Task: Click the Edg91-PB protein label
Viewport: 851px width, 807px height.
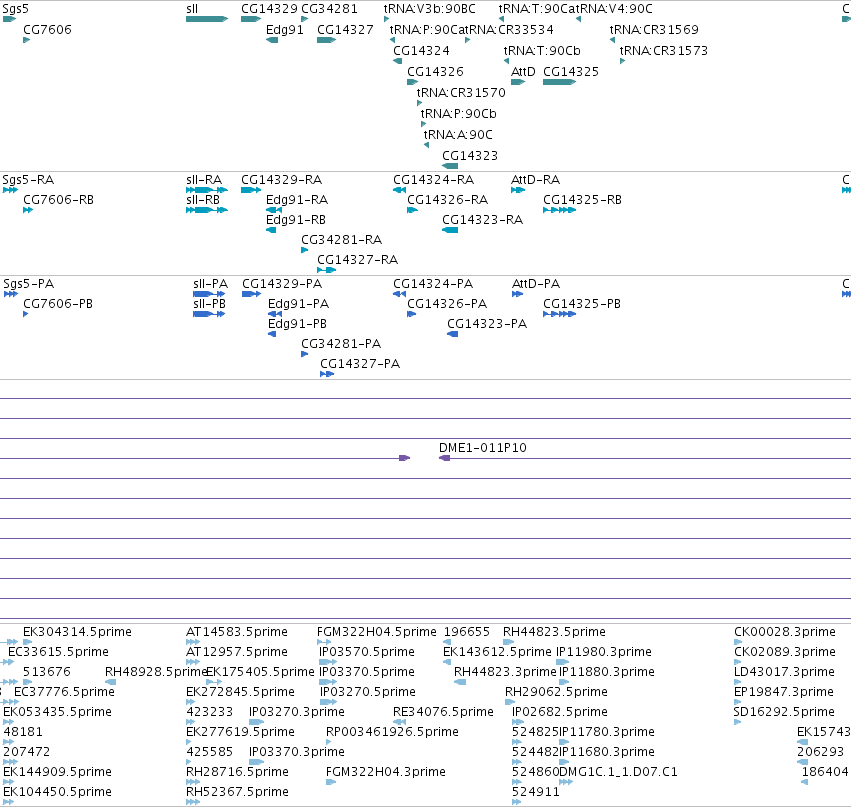Action: (297, 324)
